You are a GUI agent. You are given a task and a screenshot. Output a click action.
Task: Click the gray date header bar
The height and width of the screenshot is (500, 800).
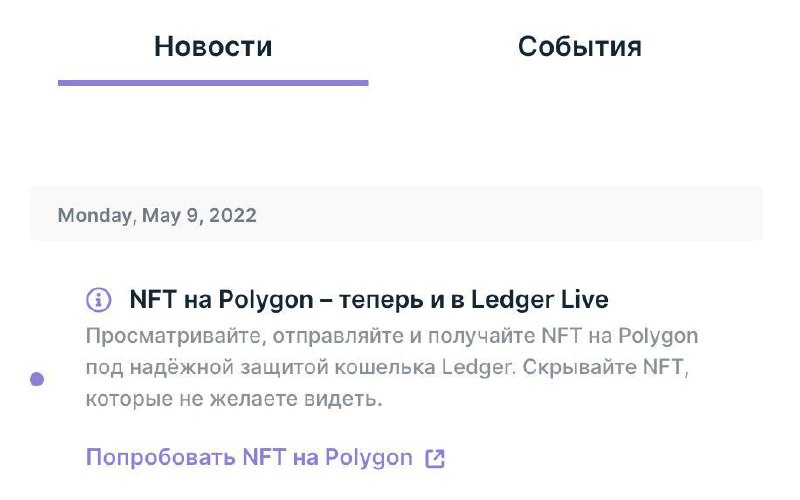click(500, 214)
